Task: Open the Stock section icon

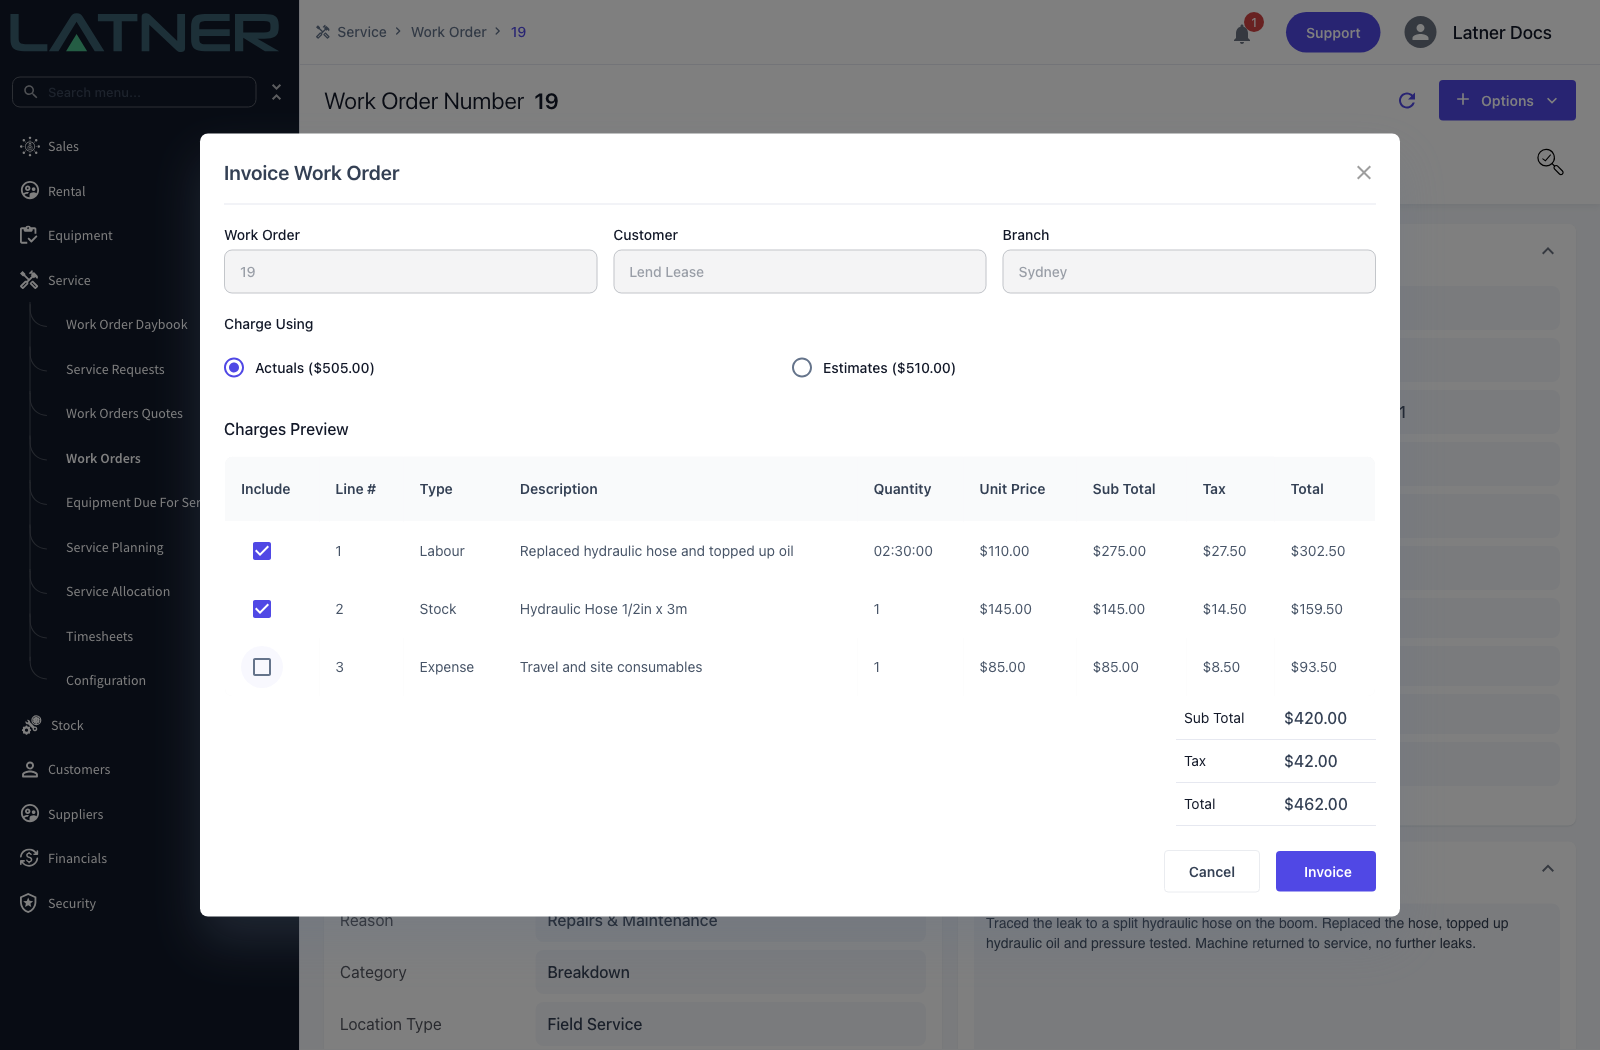Action: pyautogui.click(x=31, y=725)
